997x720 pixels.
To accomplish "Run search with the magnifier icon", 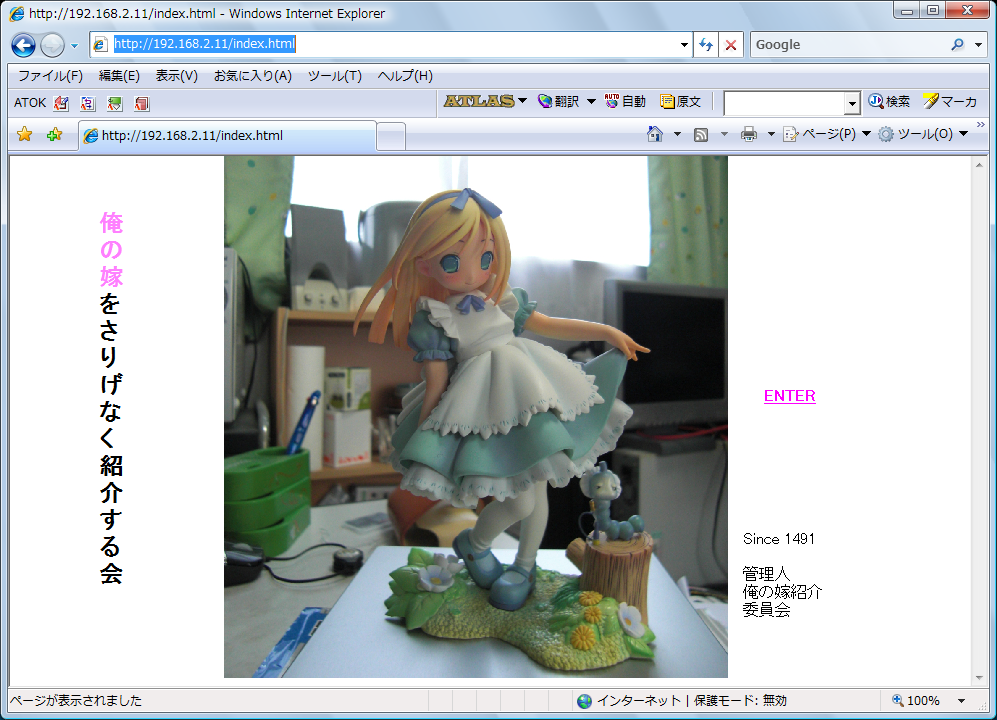I will 958,45.
